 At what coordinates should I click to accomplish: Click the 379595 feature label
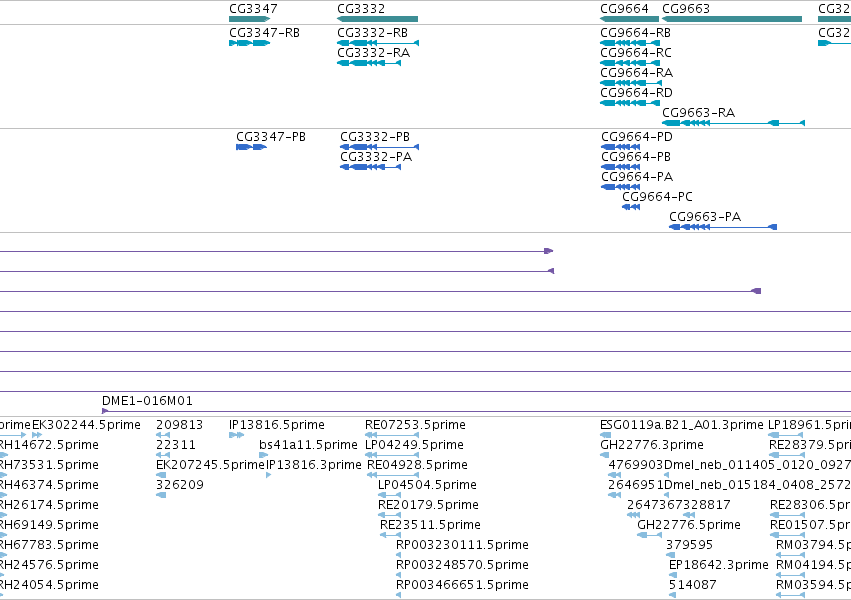[689, 545]
